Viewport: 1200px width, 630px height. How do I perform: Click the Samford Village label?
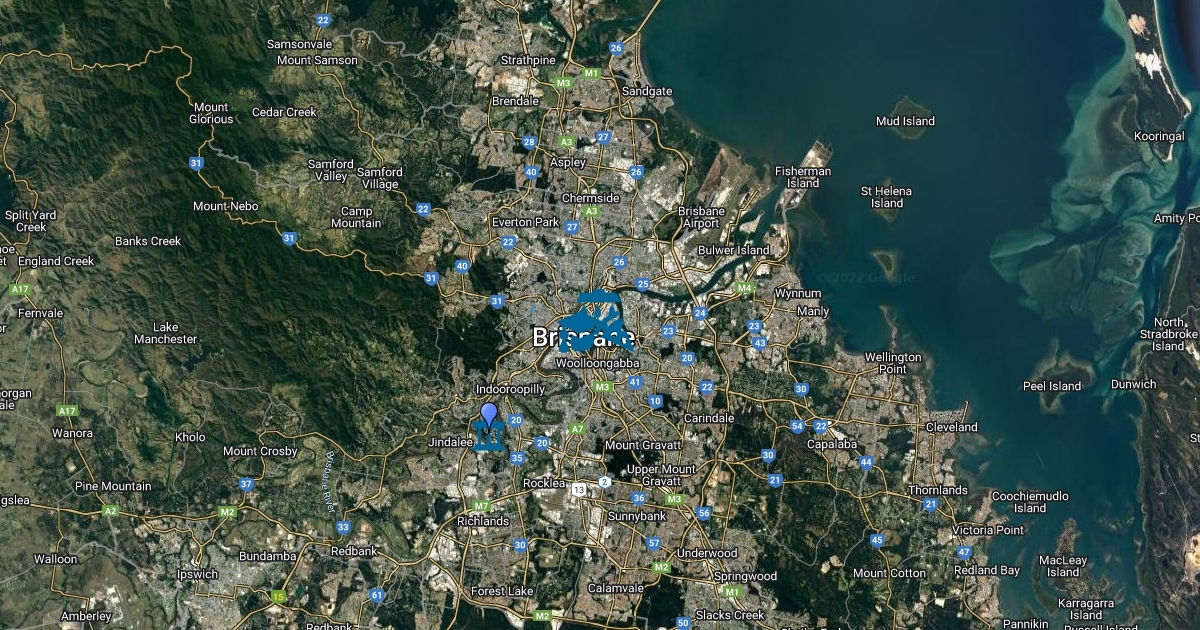[380, 178]
